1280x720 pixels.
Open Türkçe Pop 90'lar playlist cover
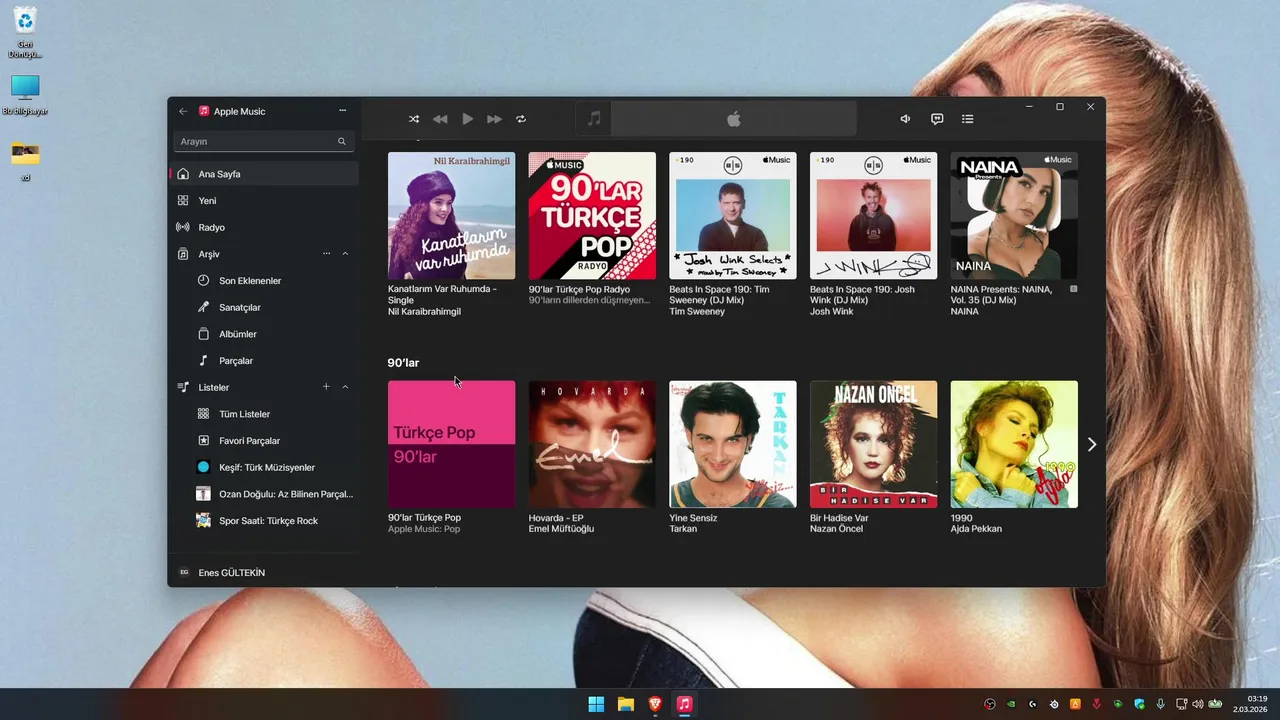452,444
